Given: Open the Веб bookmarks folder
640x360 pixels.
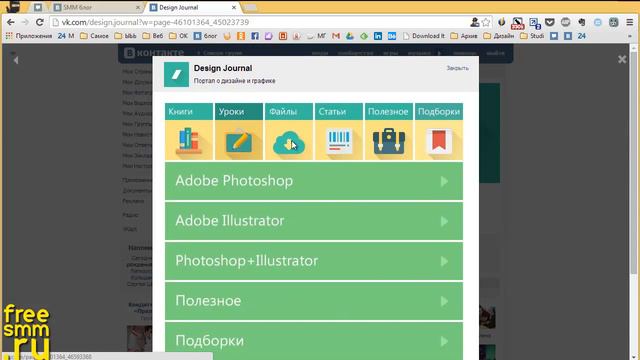Looking at the screenshot, I should [x=153, y=36].
